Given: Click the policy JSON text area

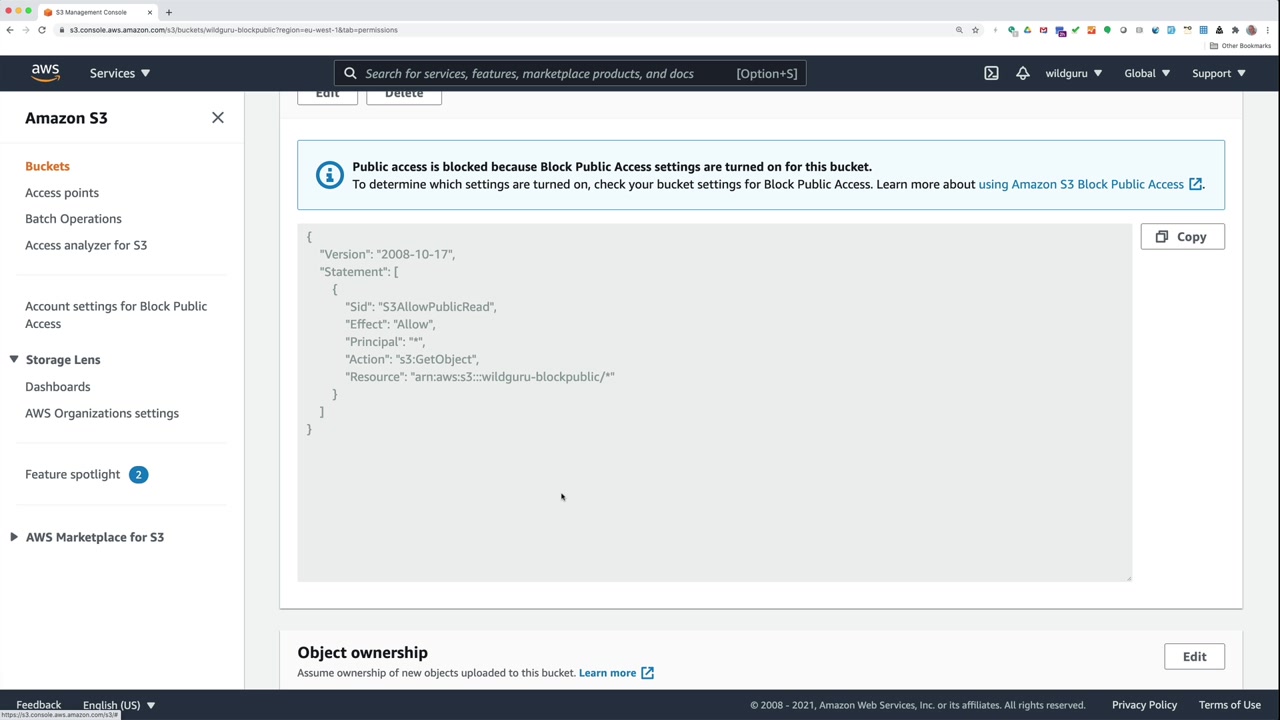Looking at the screenshot, I should [714, 402].
